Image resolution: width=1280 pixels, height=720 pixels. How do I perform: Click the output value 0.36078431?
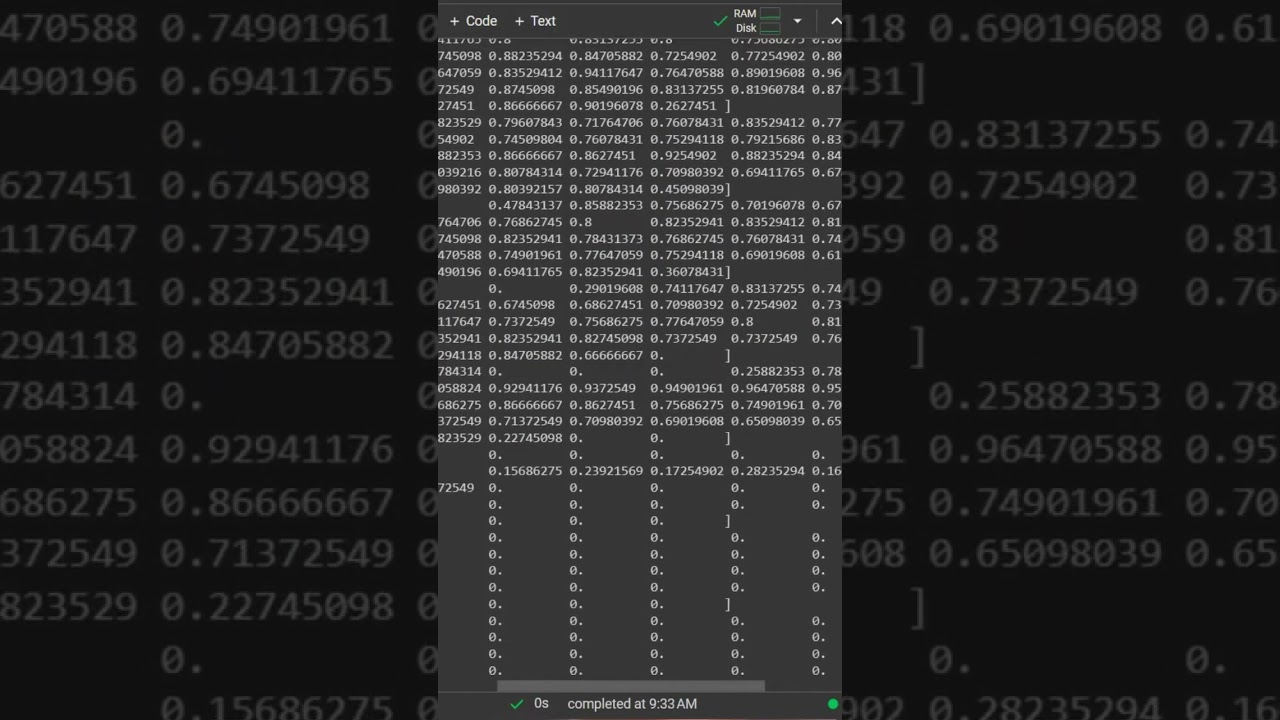687,272
